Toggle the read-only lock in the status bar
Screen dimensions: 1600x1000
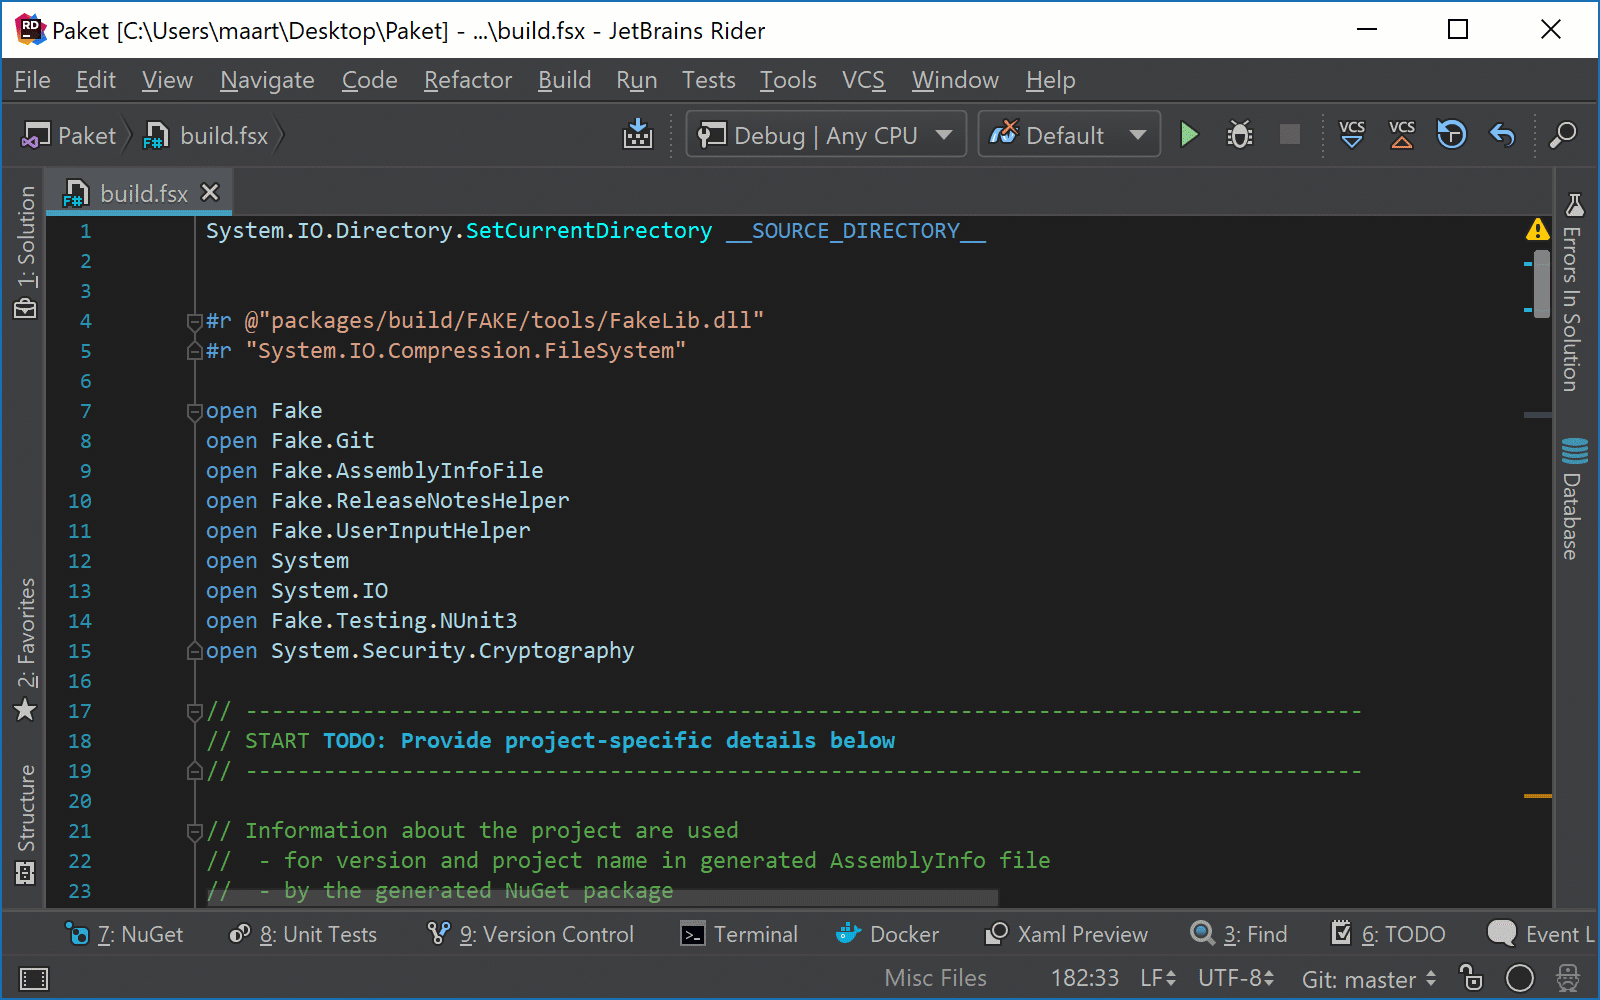click(1468, 979)
